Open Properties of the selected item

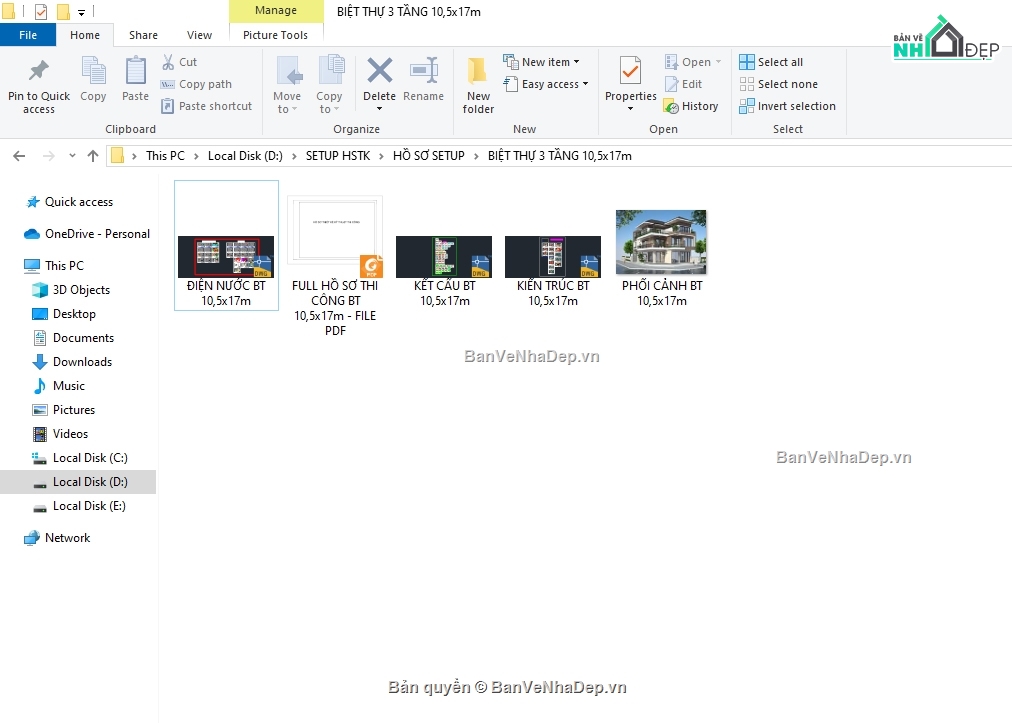(x=630, y=73)
